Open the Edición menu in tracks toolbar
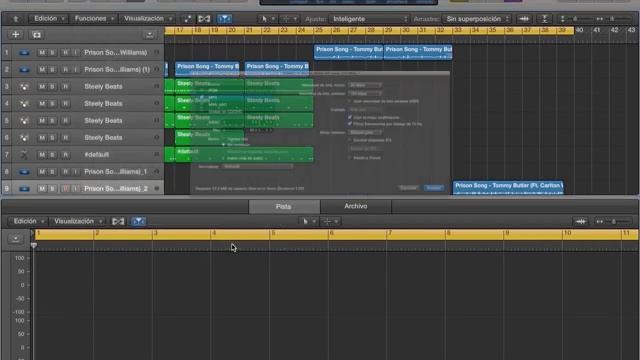Viewport: 640px width, 360px height. pyautogui.click(x=49, y=19)
